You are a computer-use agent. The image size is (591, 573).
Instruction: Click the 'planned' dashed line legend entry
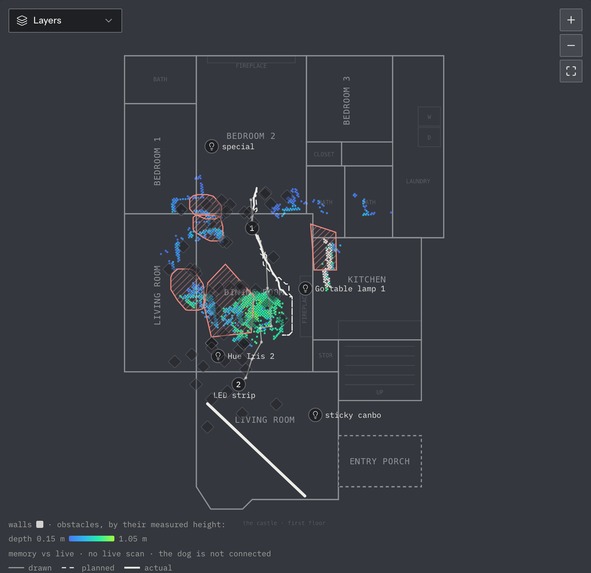point(87,568)
